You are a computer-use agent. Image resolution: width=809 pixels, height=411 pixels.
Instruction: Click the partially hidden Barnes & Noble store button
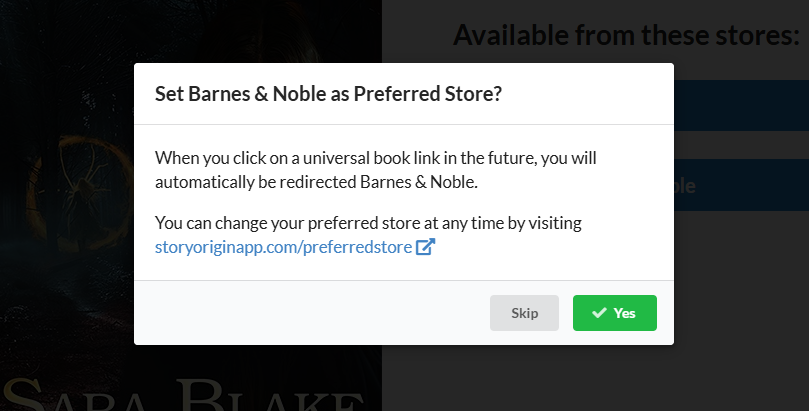coord(740,186)
